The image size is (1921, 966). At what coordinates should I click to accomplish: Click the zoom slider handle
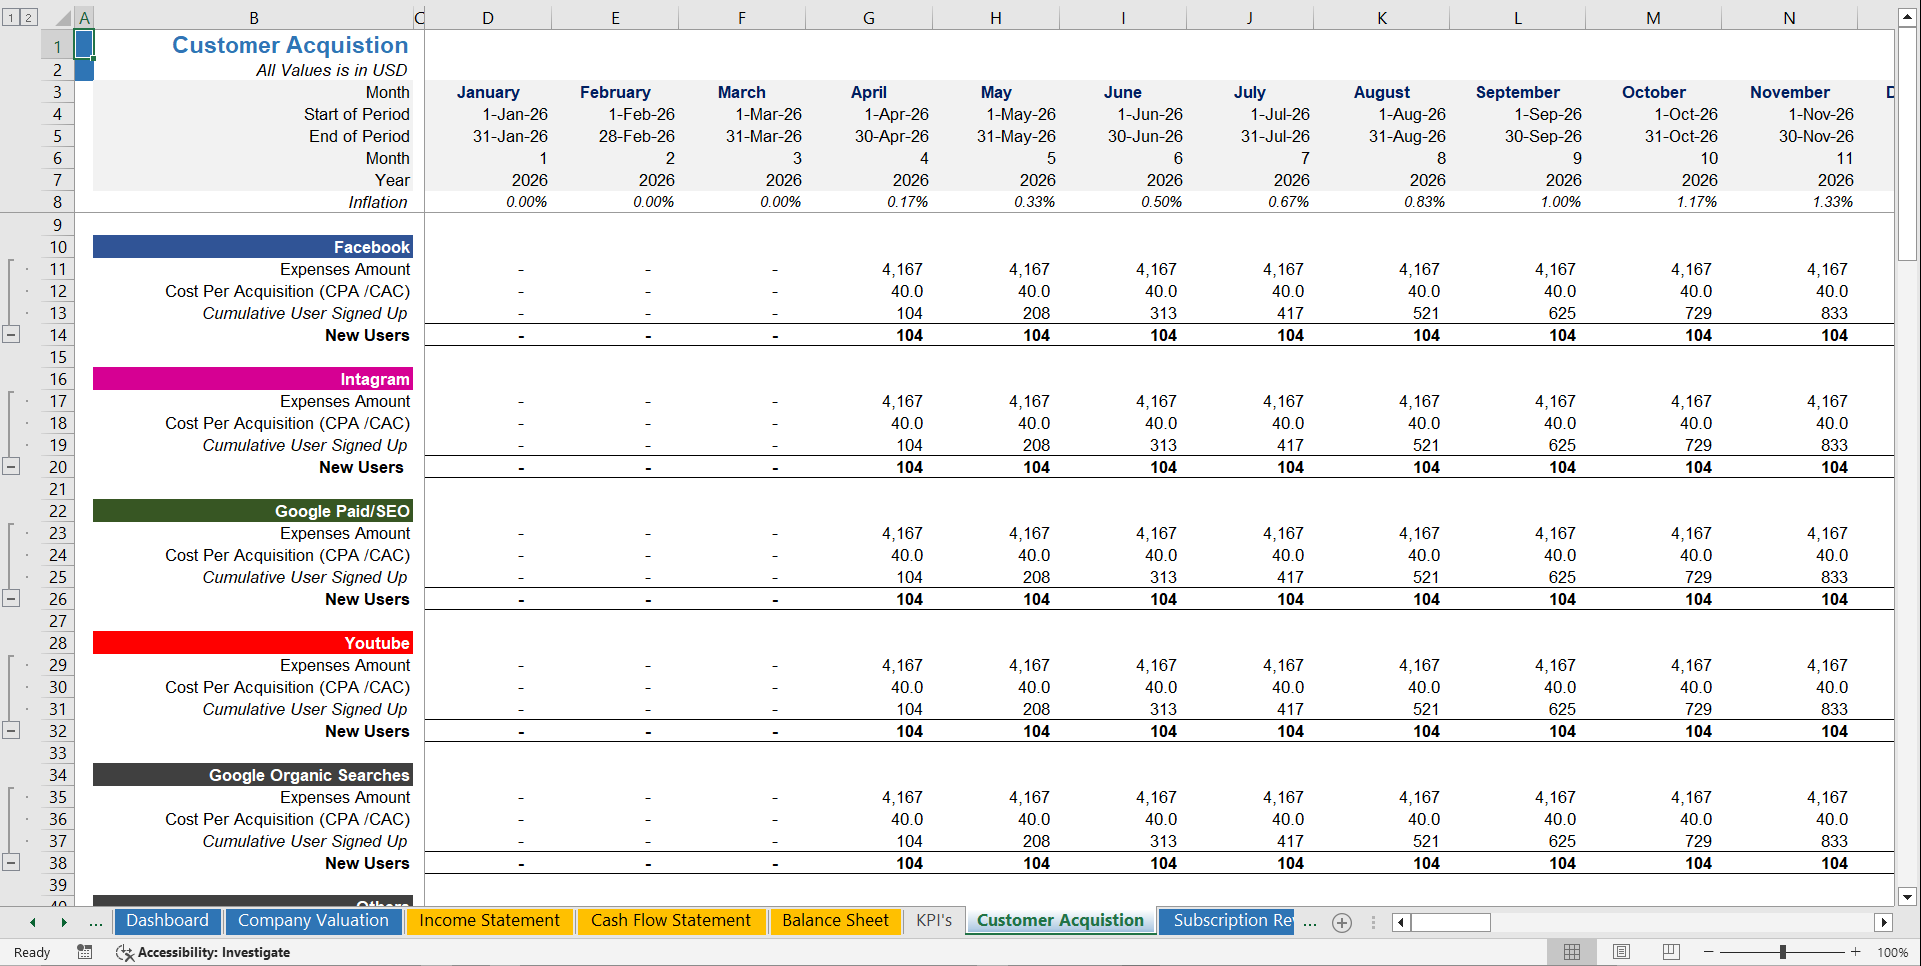pyautogui.click(x=1784, y=952)
